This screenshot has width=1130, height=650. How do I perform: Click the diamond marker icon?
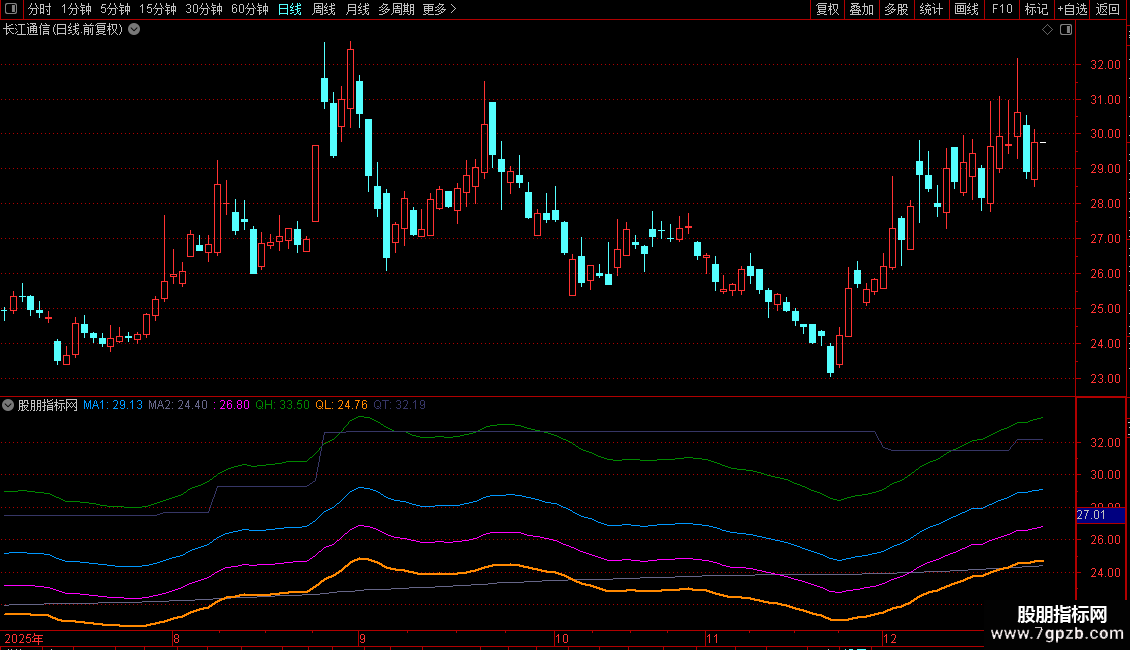(x=1047, y=30)
